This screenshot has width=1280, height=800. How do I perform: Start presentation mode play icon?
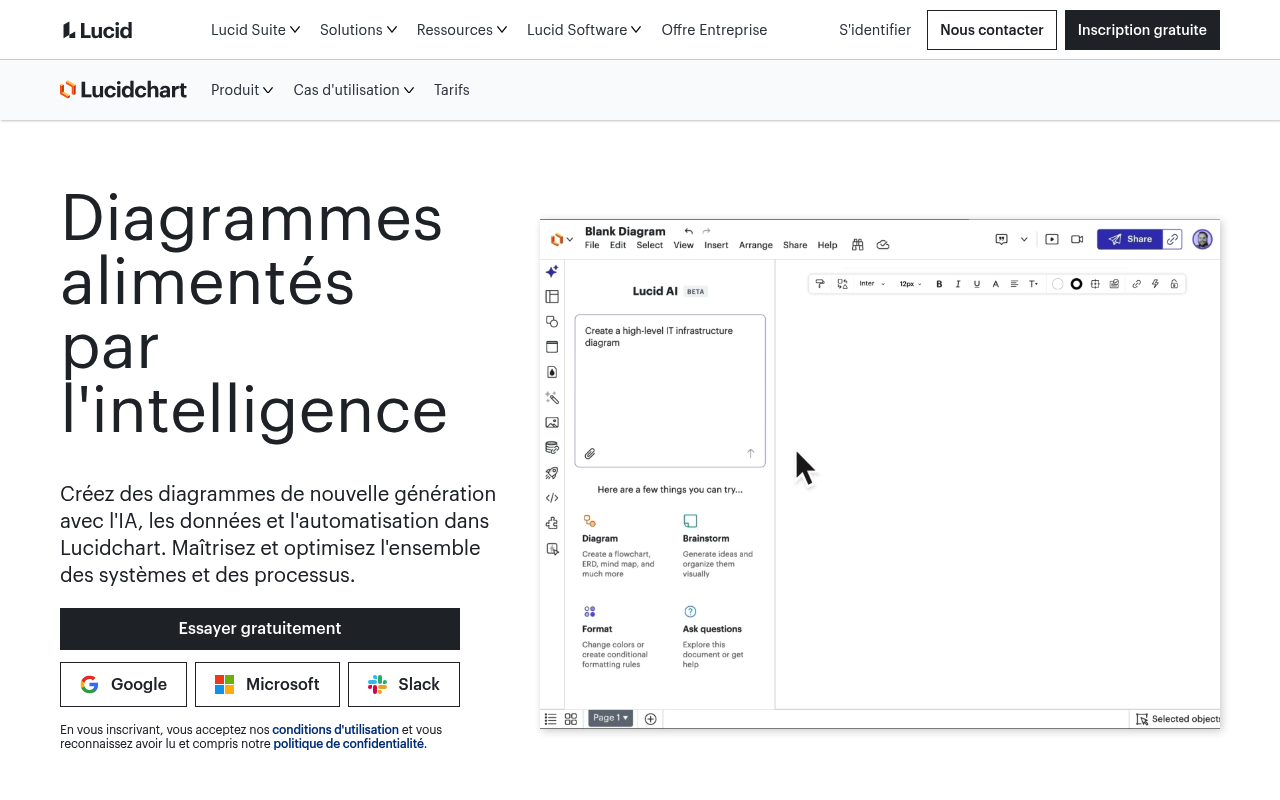1052,239
